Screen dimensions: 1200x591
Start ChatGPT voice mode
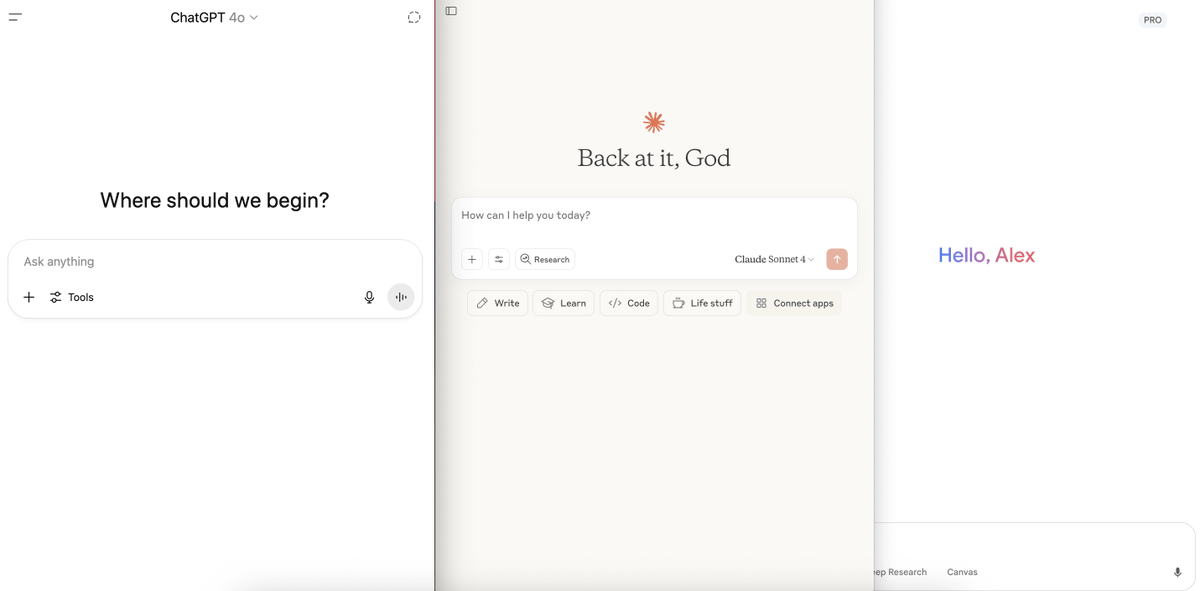401,297
